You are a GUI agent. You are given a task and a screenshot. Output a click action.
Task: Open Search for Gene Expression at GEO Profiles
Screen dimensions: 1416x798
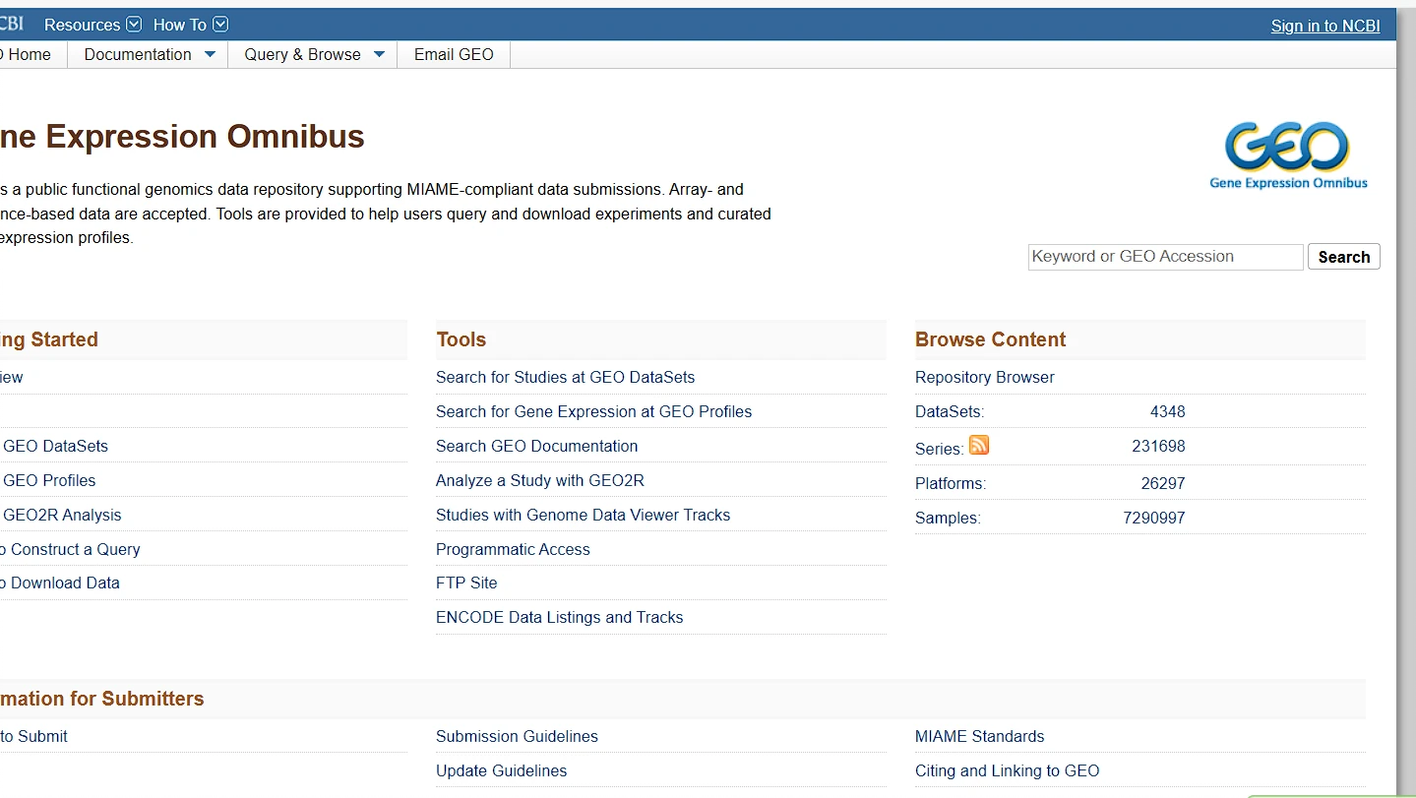coord(594,411)
